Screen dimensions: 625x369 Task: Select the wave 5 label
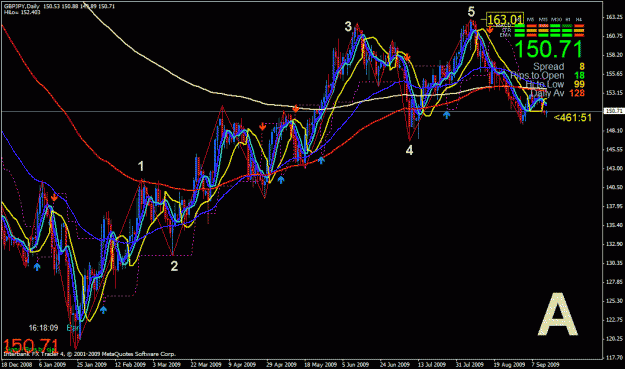pyautogui.click(x=471, y=12)
